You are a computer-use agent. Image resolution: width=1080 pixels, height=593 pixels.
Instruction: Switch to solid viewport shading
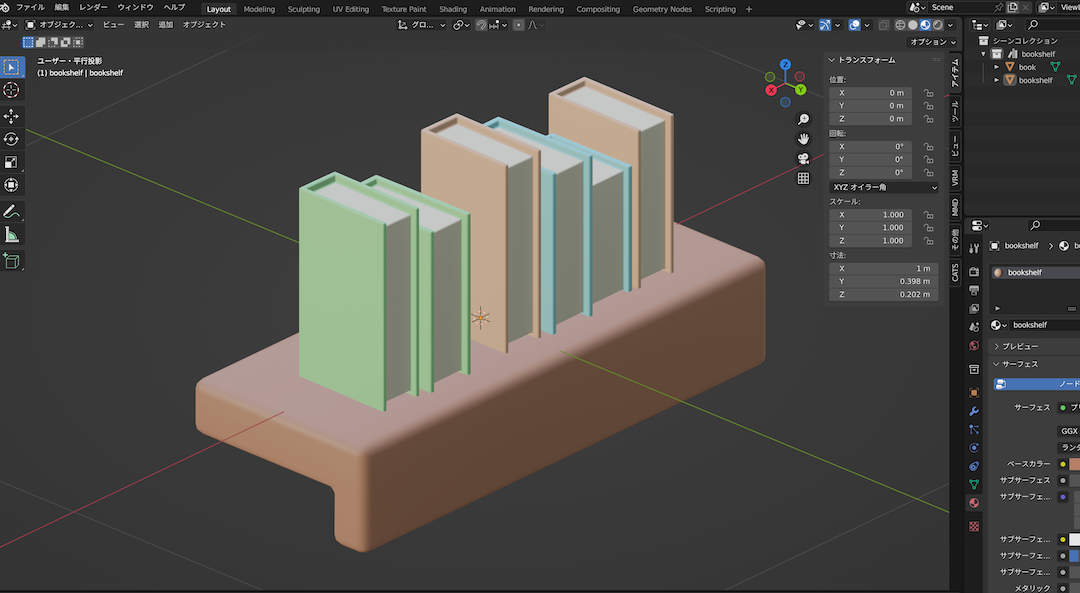pos(913,25)
